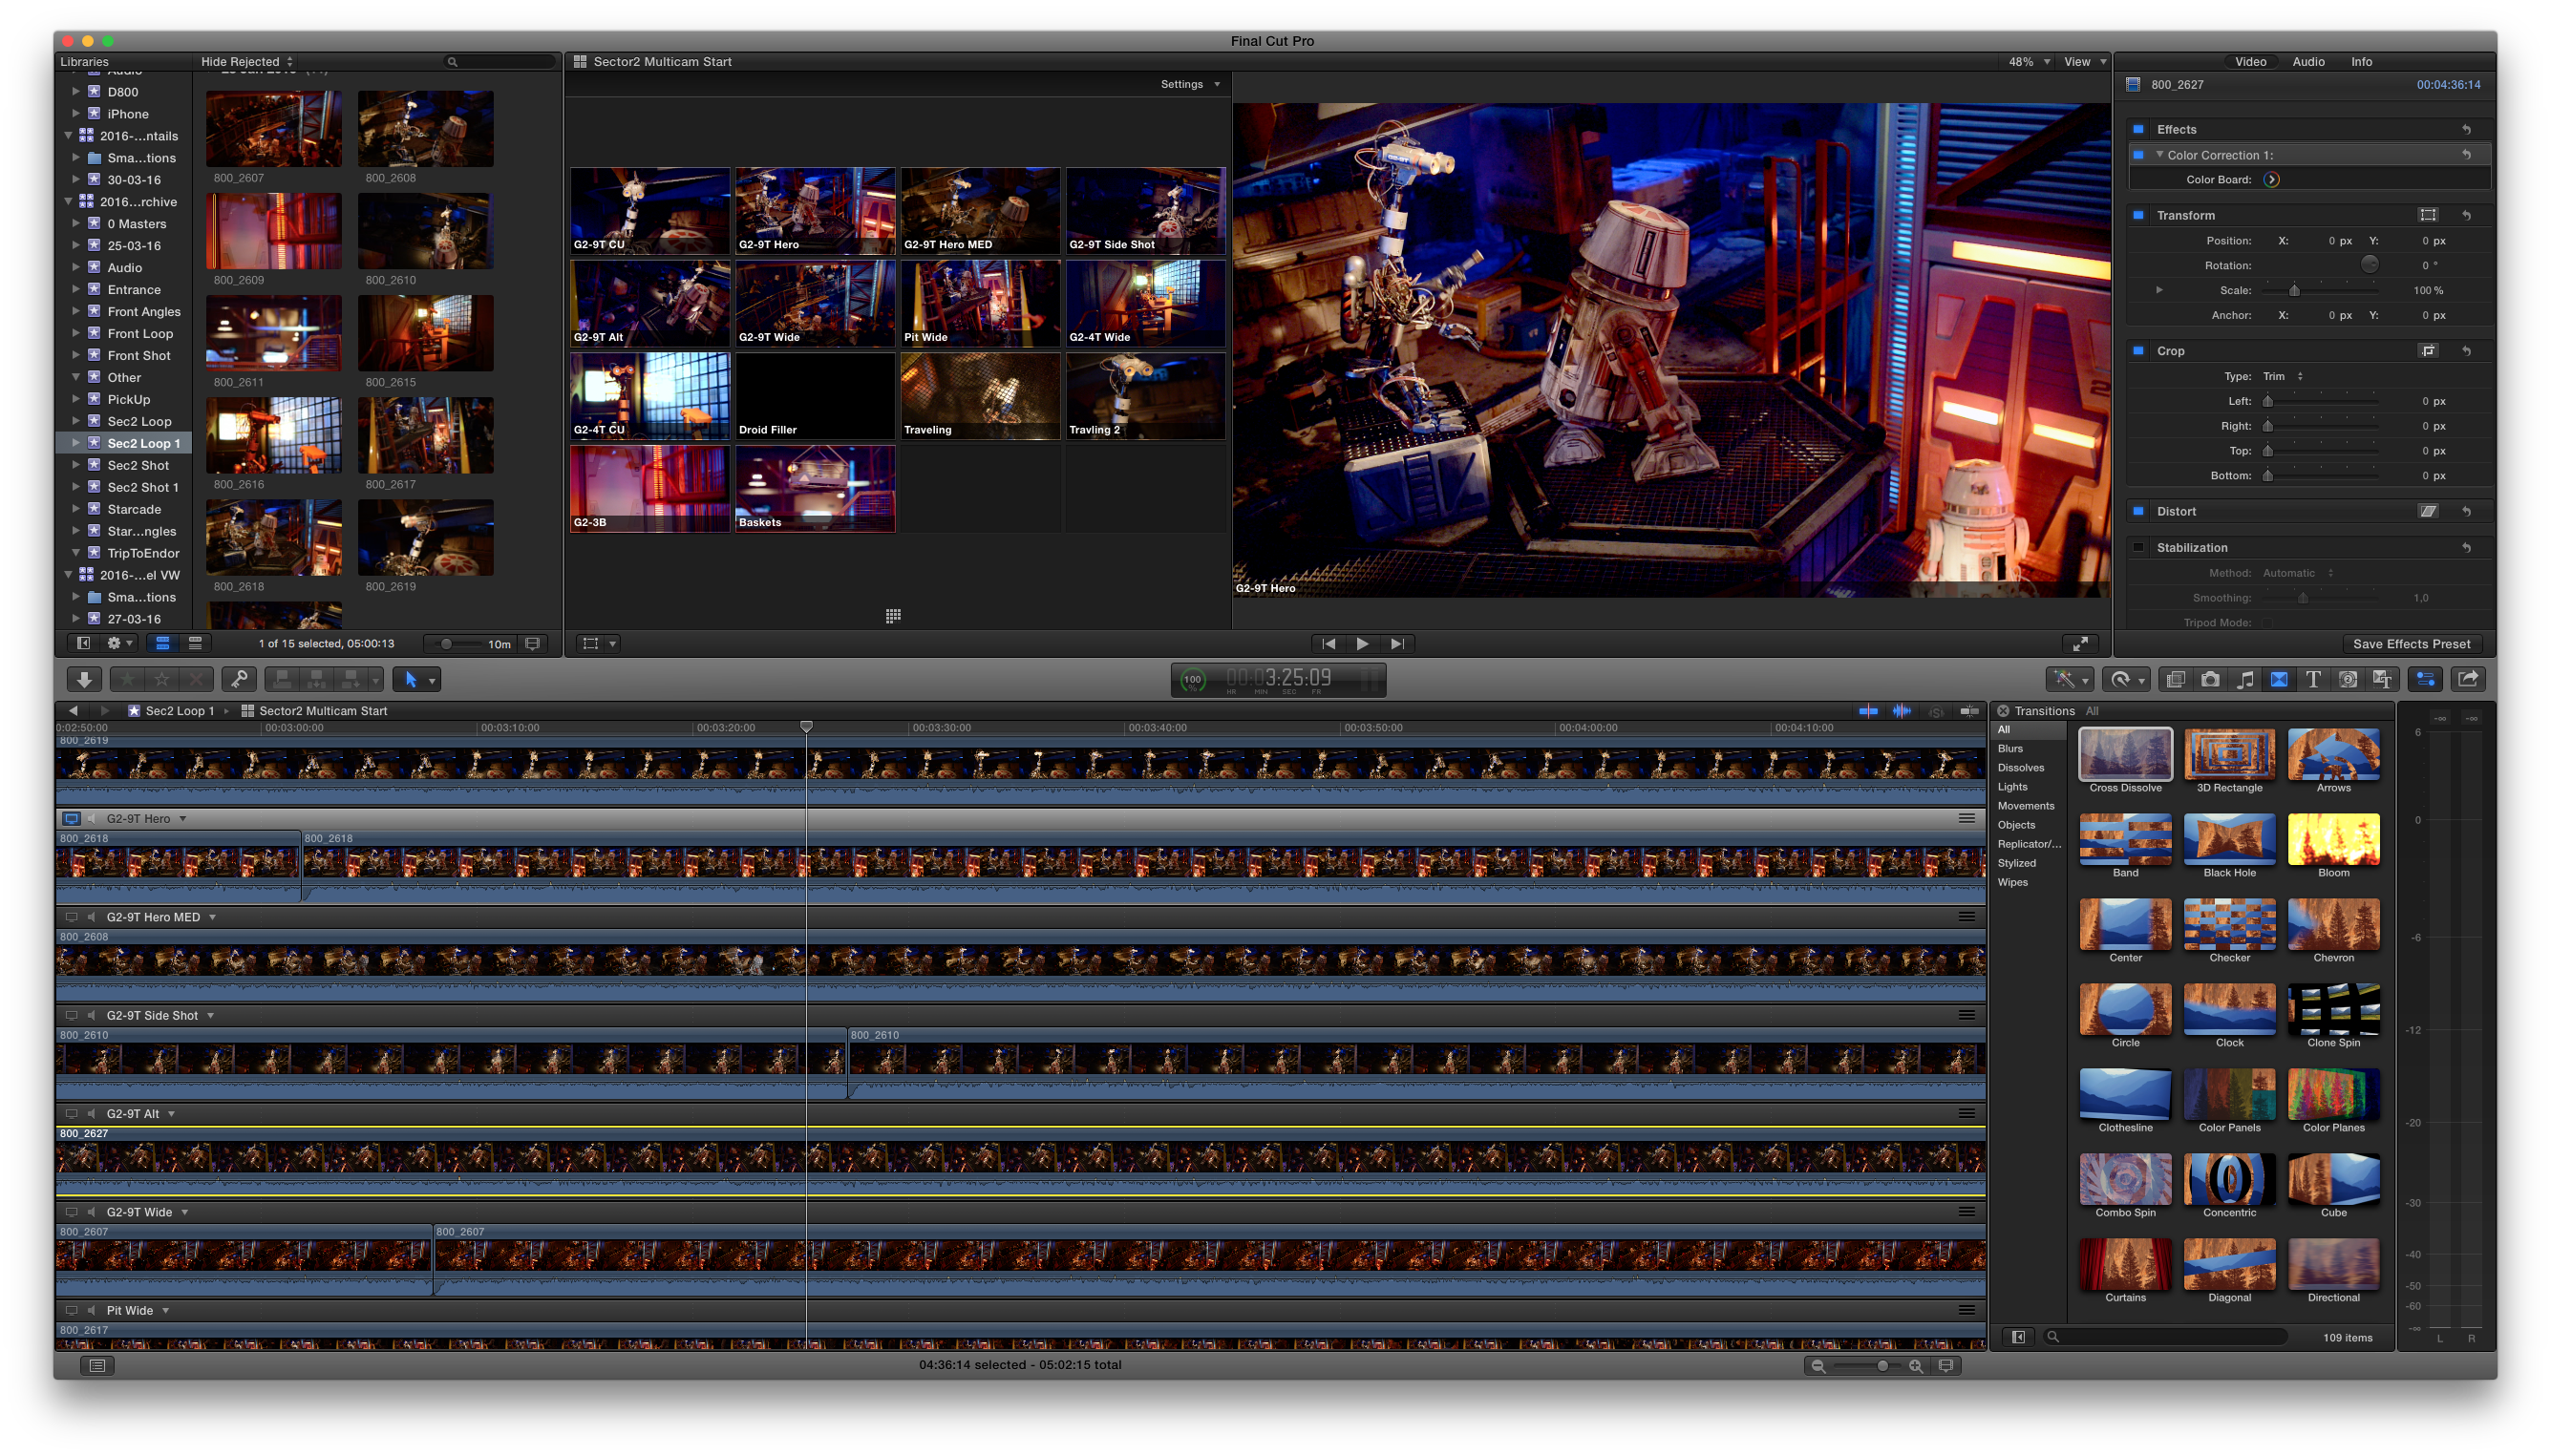
Task: Go back in timeline history arrow
Action: 73,711
